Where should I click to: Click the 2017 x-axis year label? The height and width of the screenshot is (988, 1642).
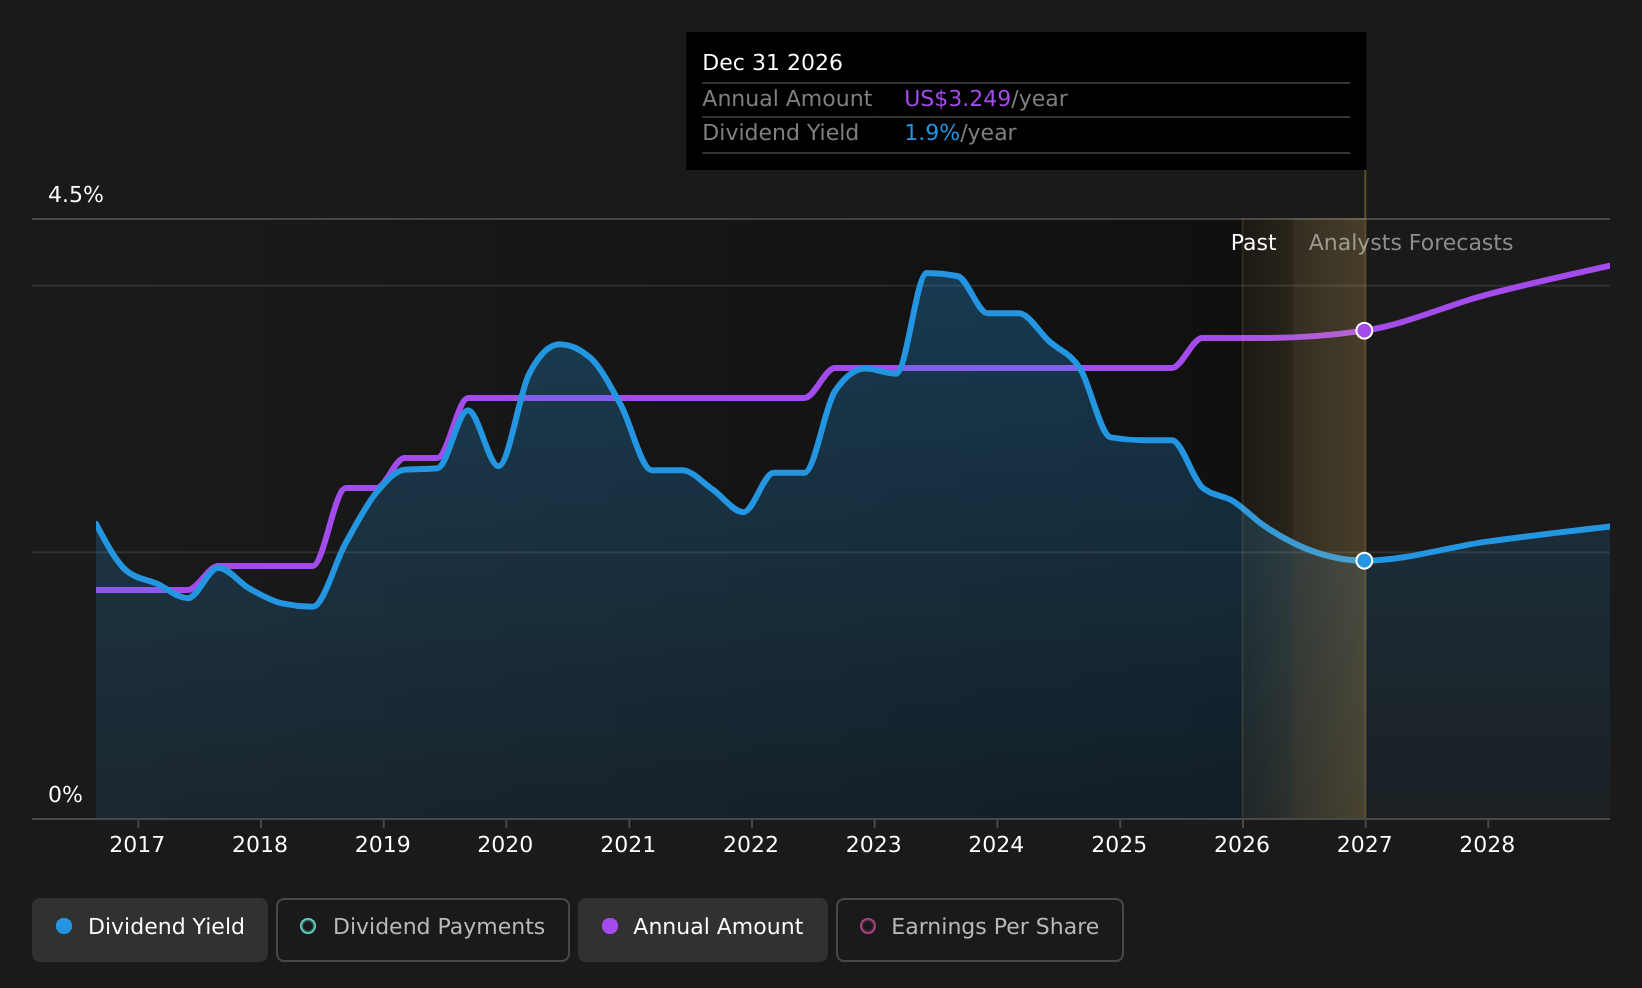(137, 845)
